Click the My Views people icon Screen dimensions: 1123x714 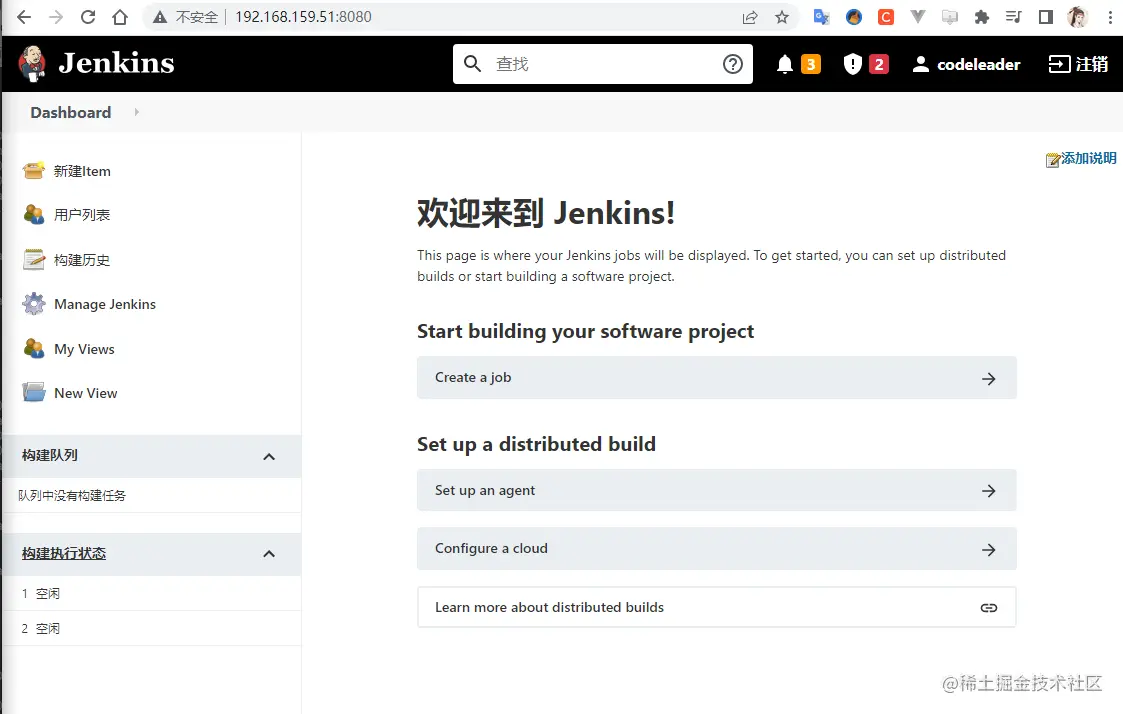[34, 348]
